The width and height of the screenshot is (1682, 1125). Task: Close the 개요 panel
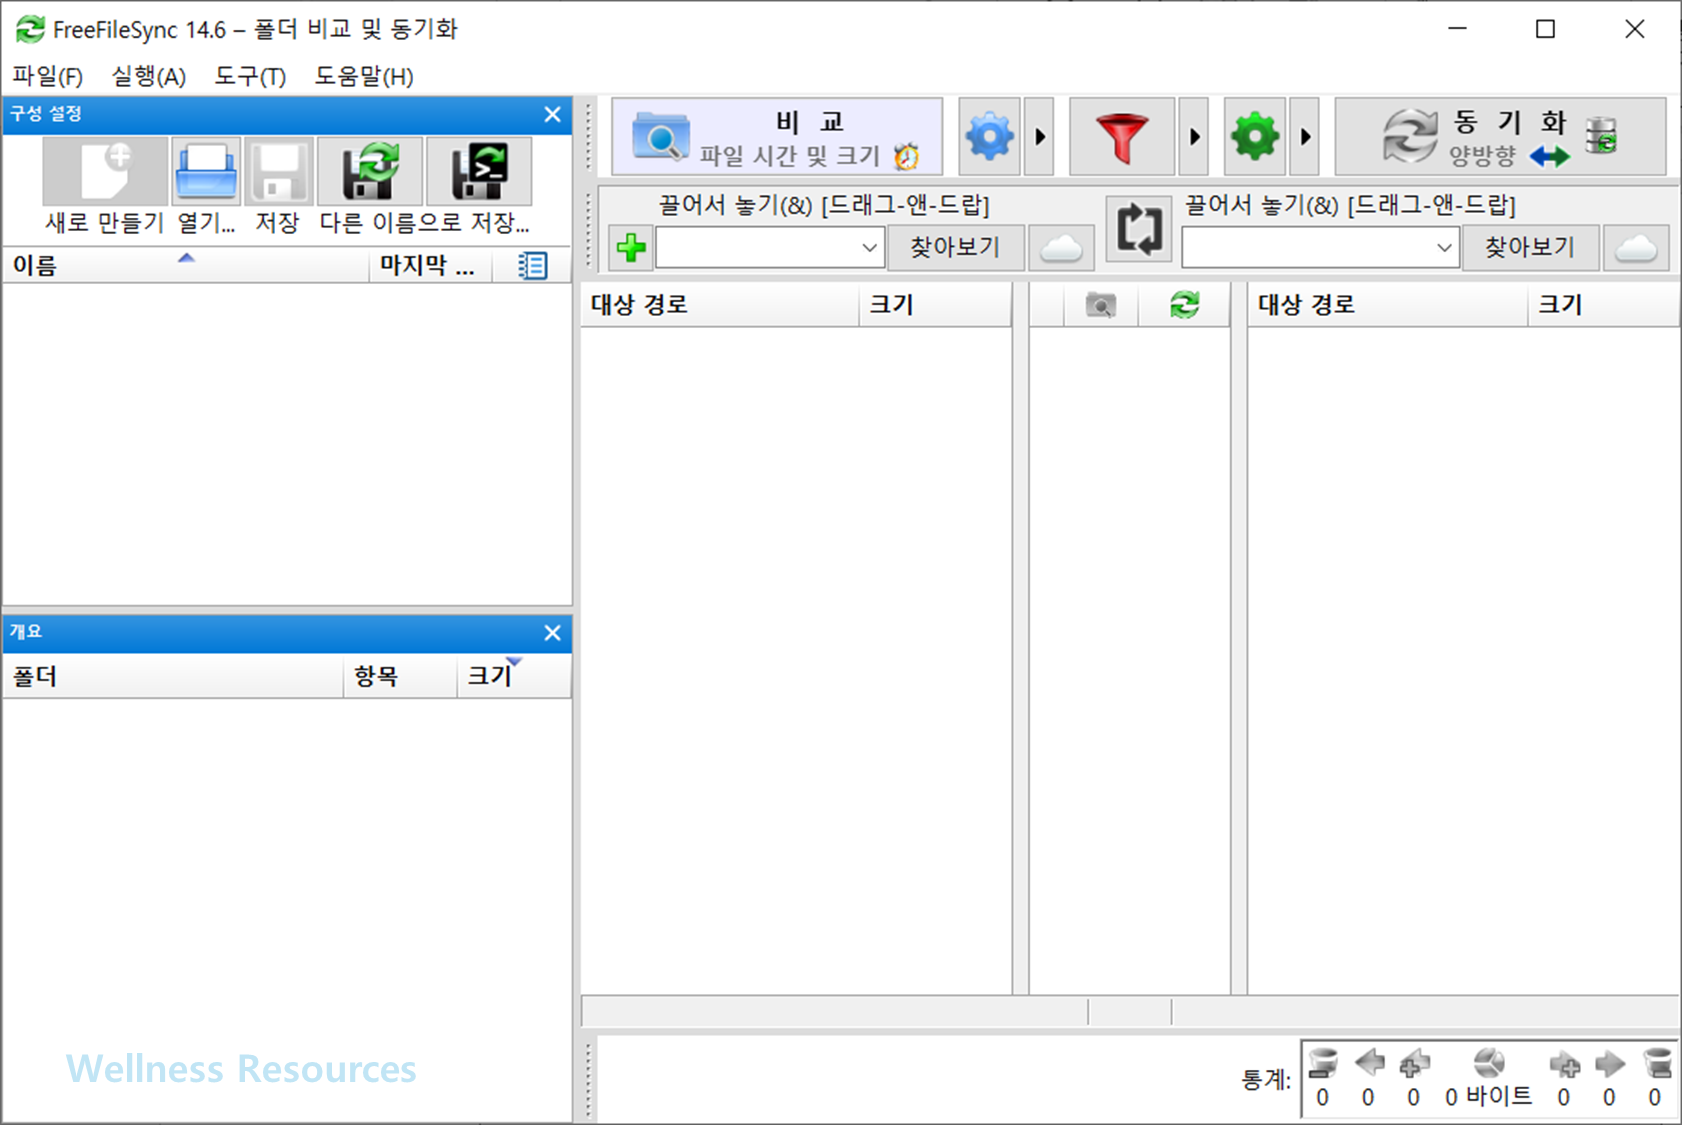pos(552,633)
